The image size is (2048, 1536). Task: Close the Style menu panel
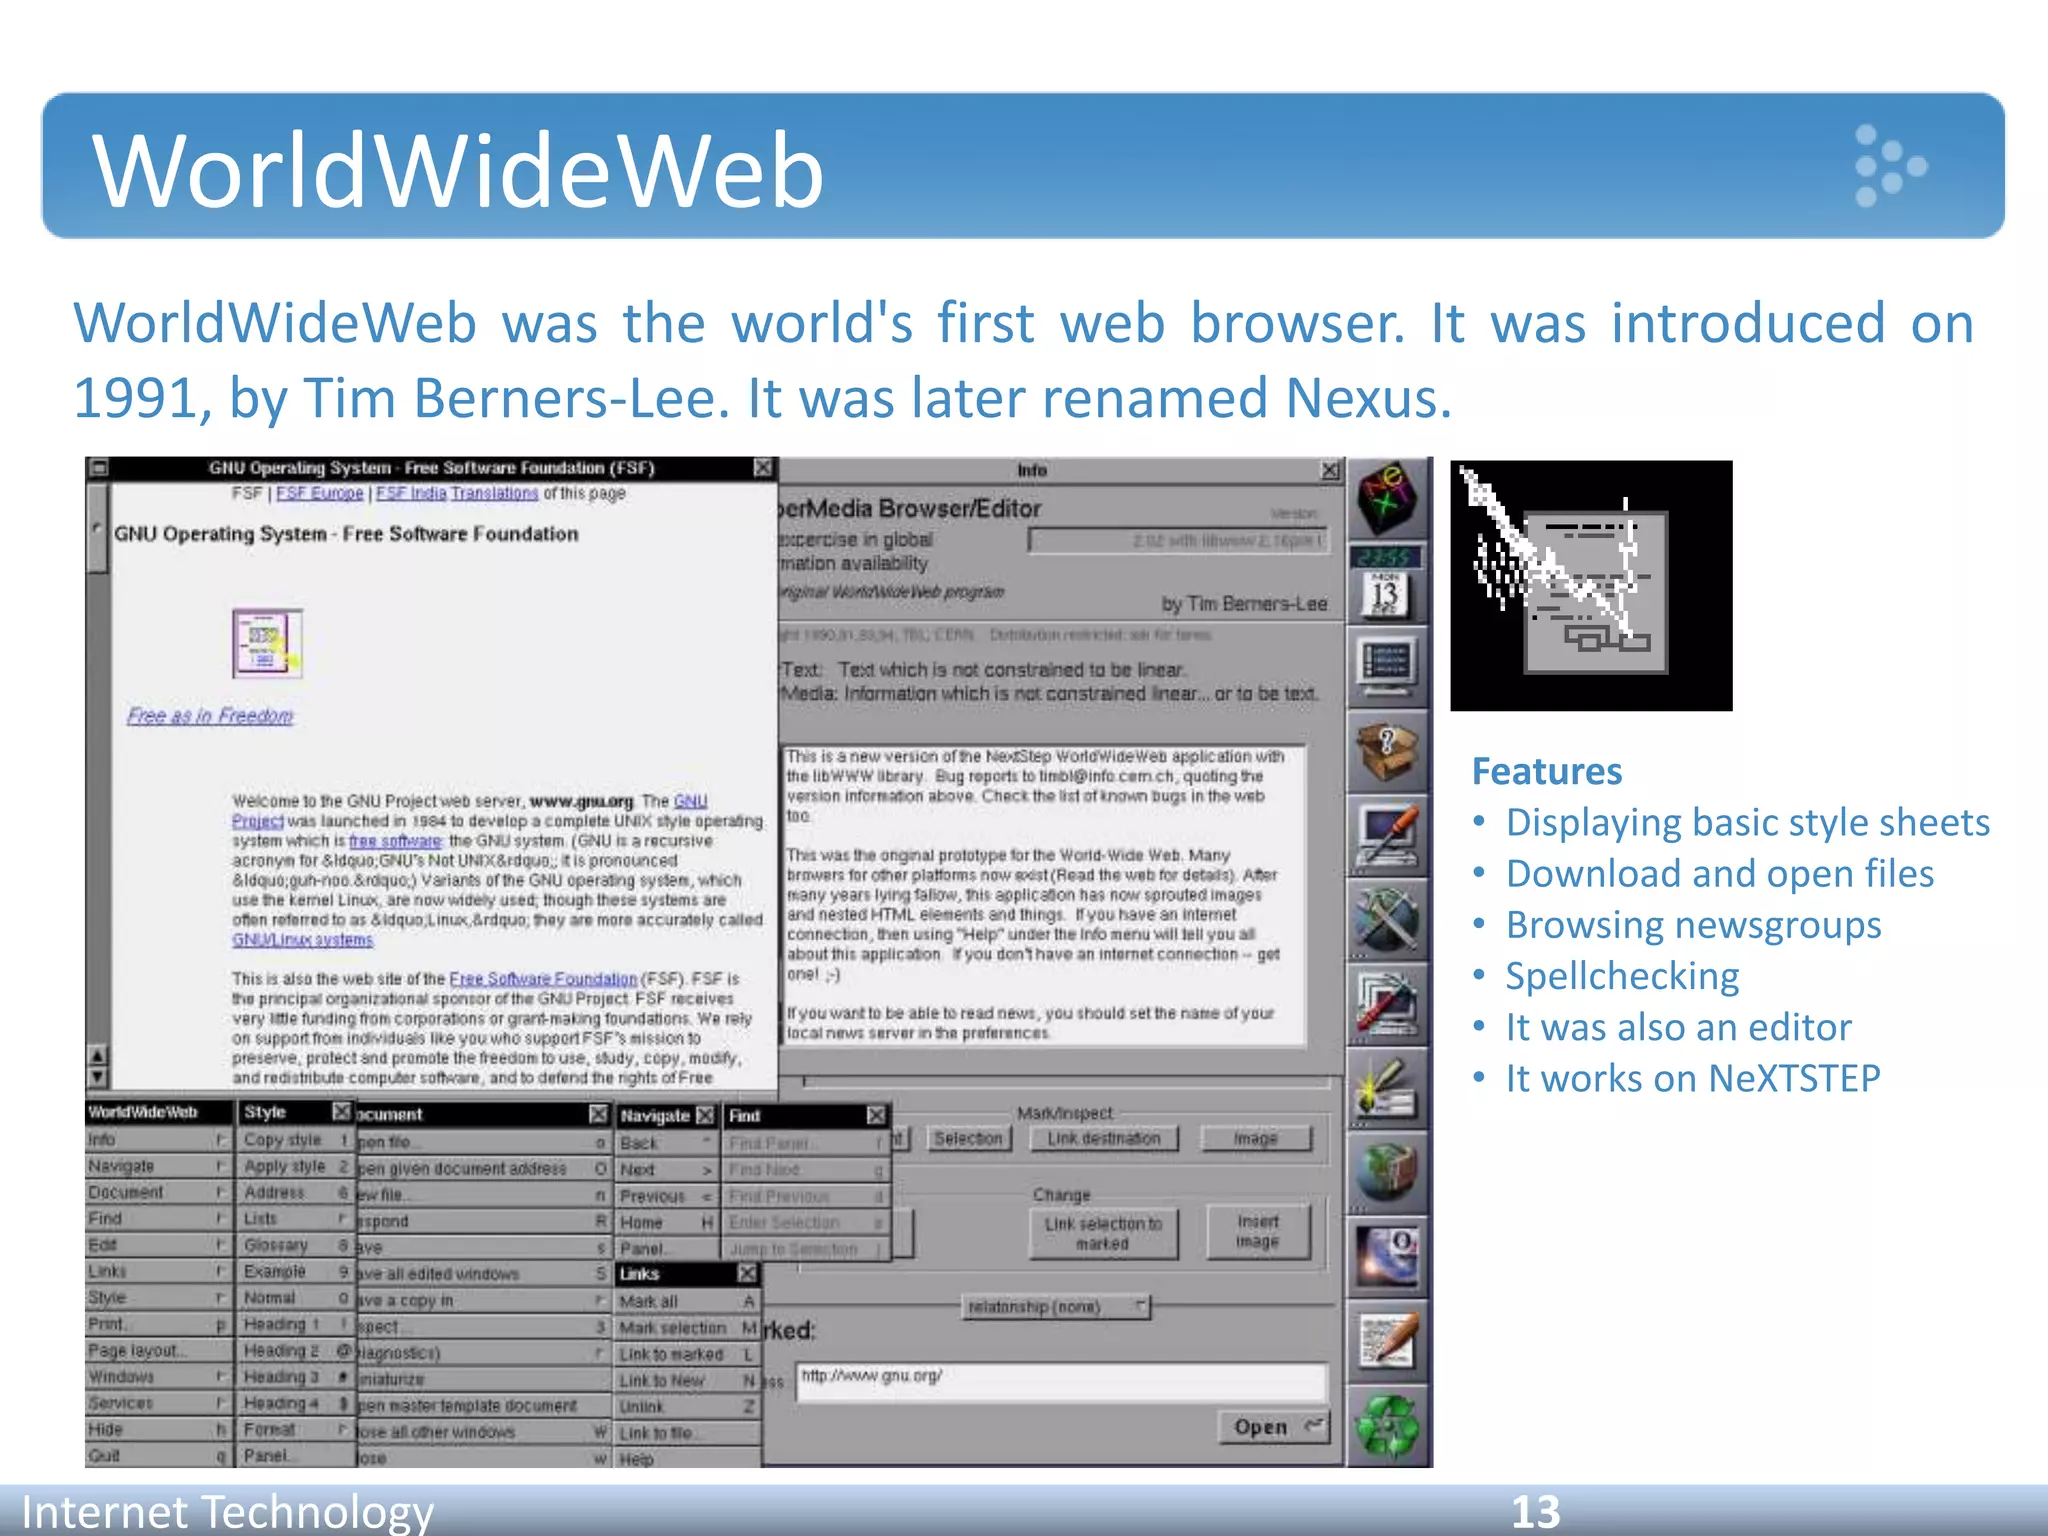341,1112
